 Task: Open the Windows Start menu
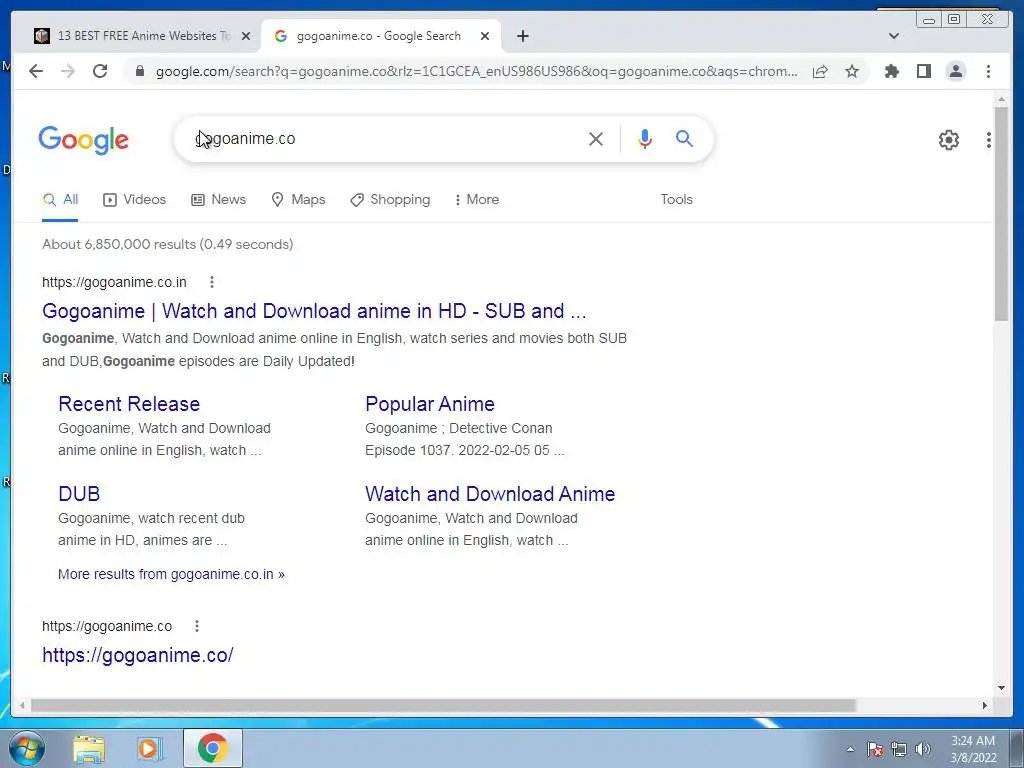[27, 748]
